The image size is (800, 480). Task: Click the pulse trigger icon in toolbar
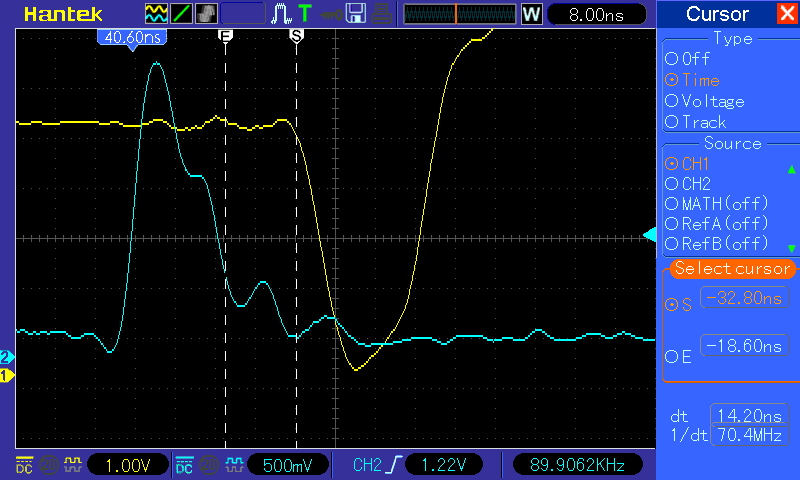tap(281, 14)
